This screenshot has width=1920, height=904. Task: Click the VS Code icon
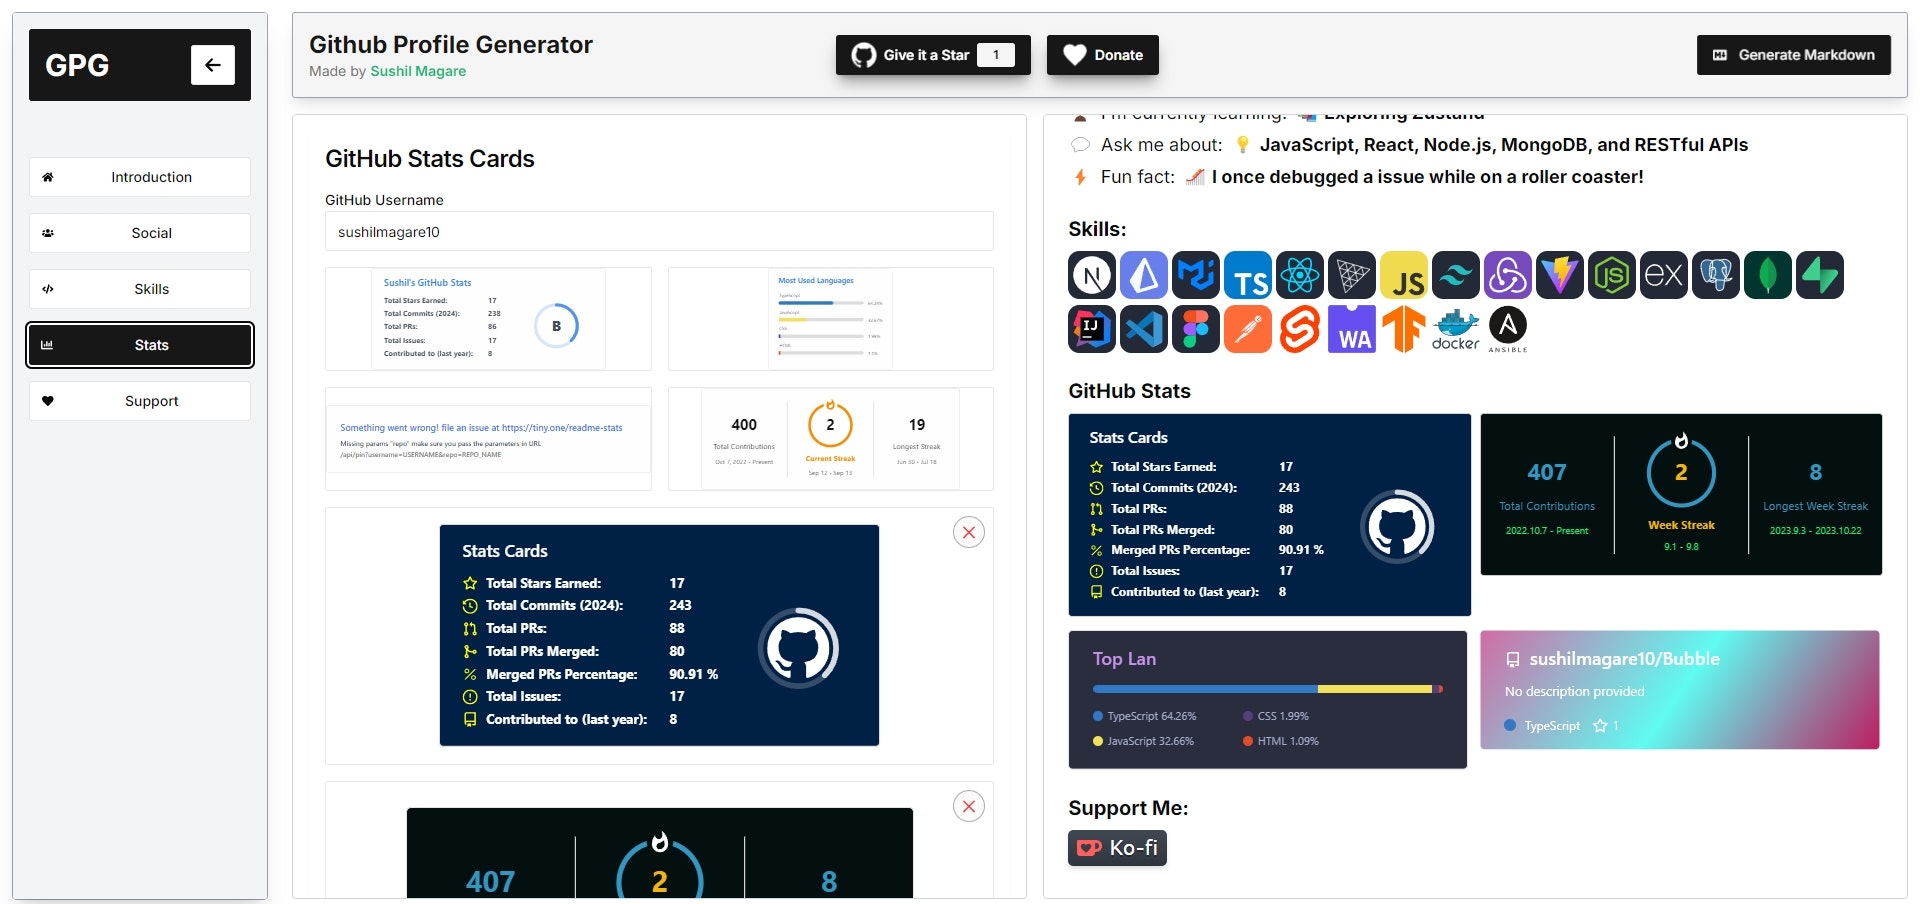[x=1144, y=329]
